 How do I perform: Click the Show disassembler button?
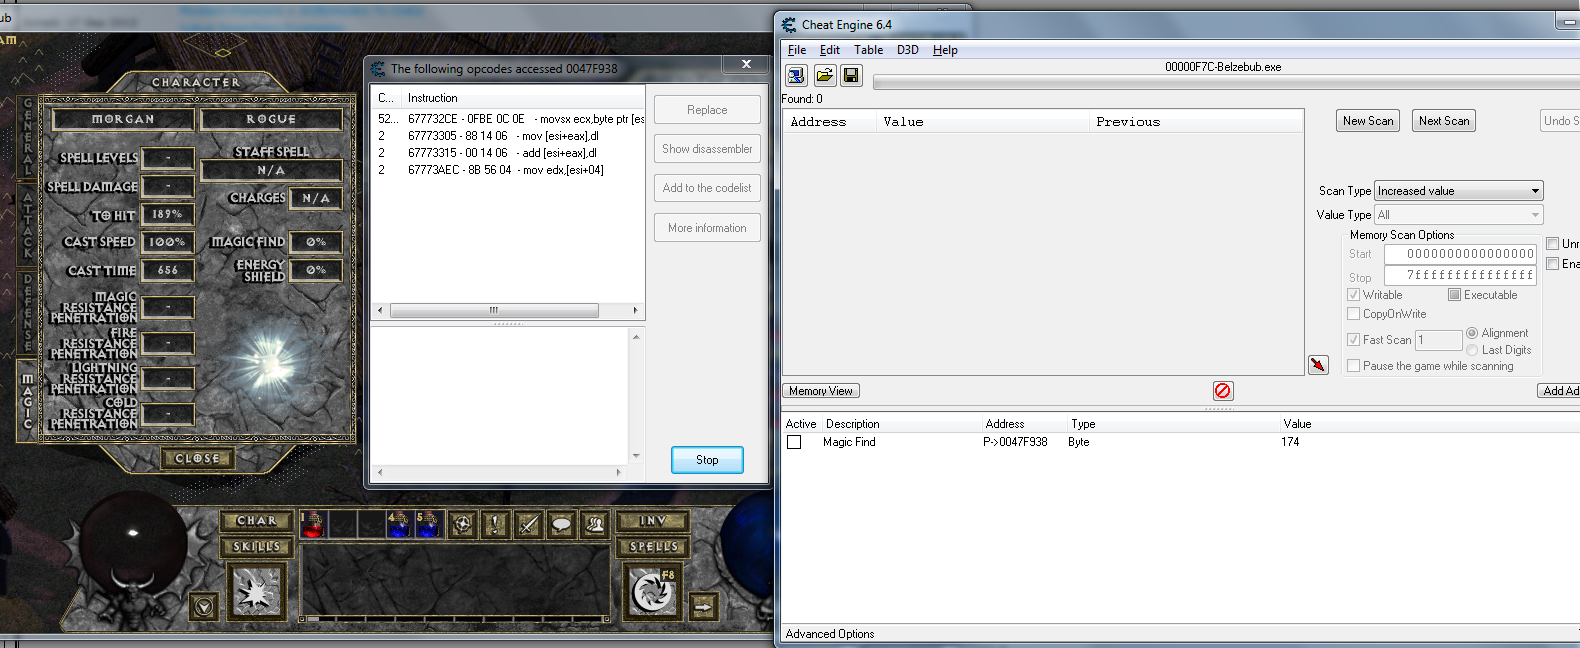[x=707, y=149]
